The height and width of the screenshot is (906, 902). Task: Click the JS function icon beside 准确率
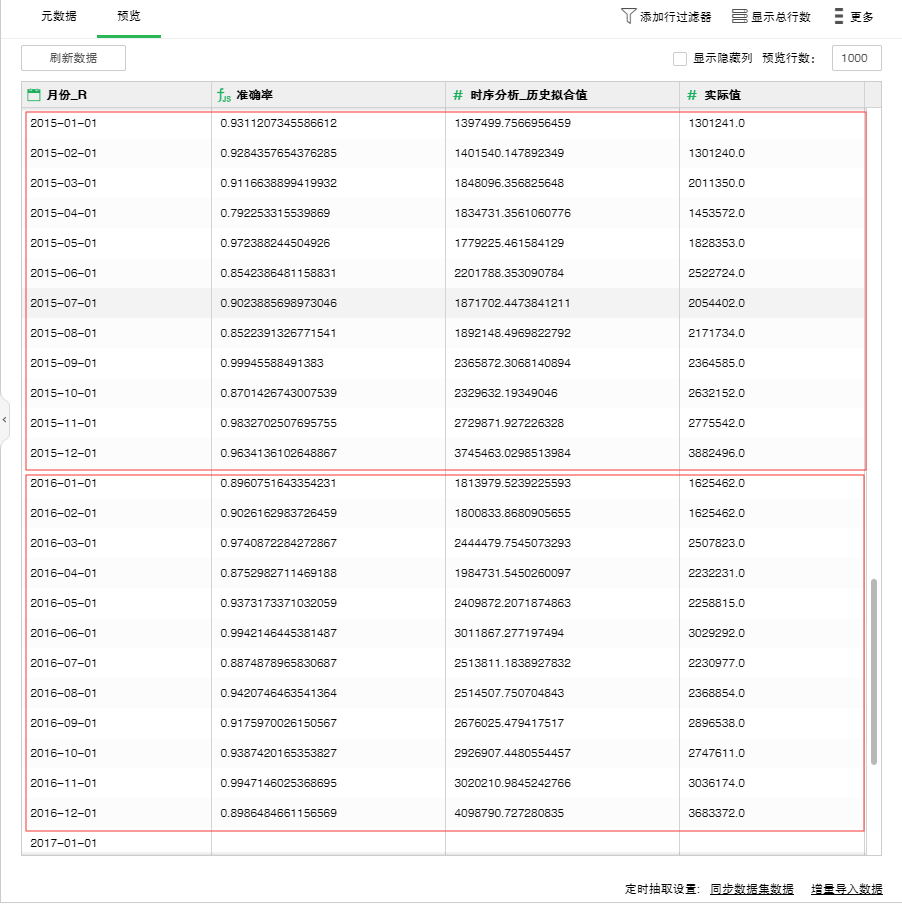point(224,95)
